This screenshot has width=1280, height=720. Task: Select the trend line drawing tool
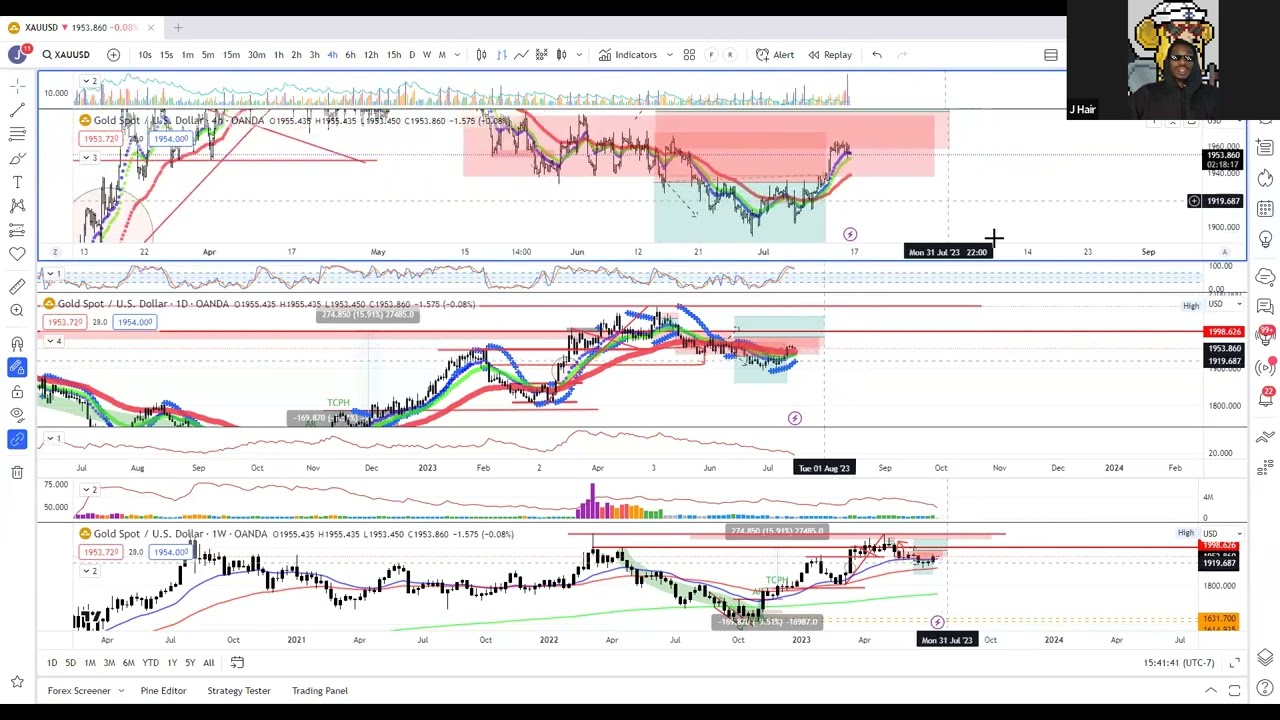(x=17, y=110)
